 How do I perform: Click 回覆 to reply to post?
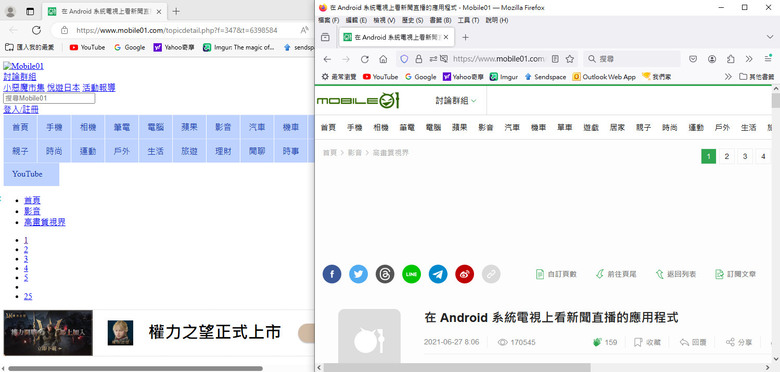(x=693, y=342)
